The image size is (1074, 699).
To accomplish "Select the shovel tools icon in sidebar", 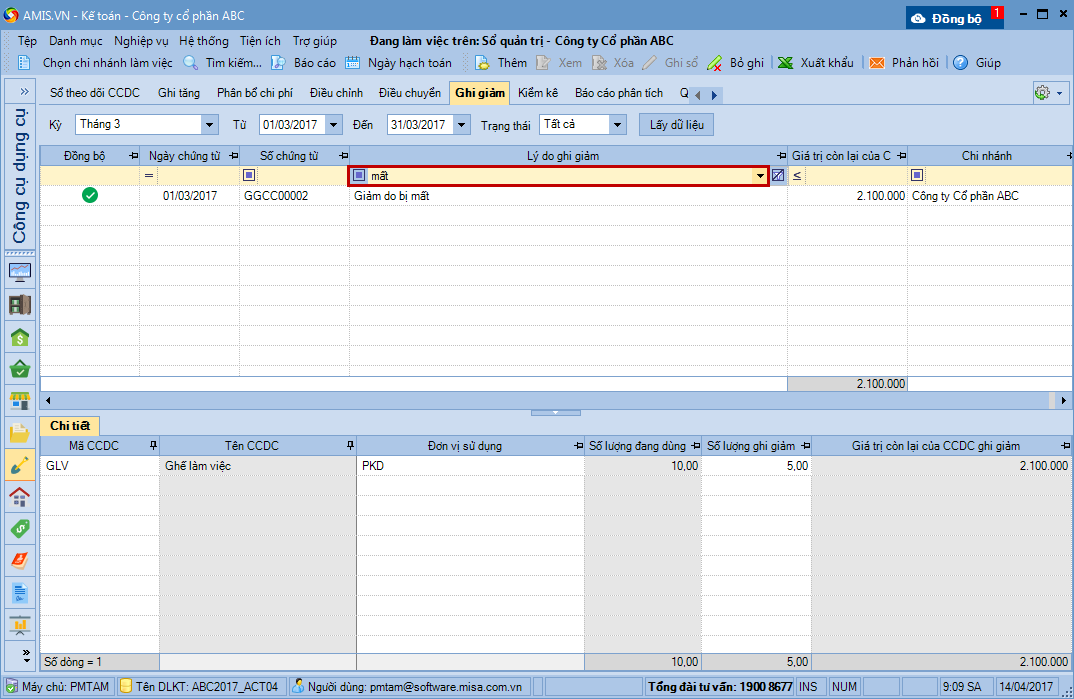I will pyautogui.click(x=19, y=465).
